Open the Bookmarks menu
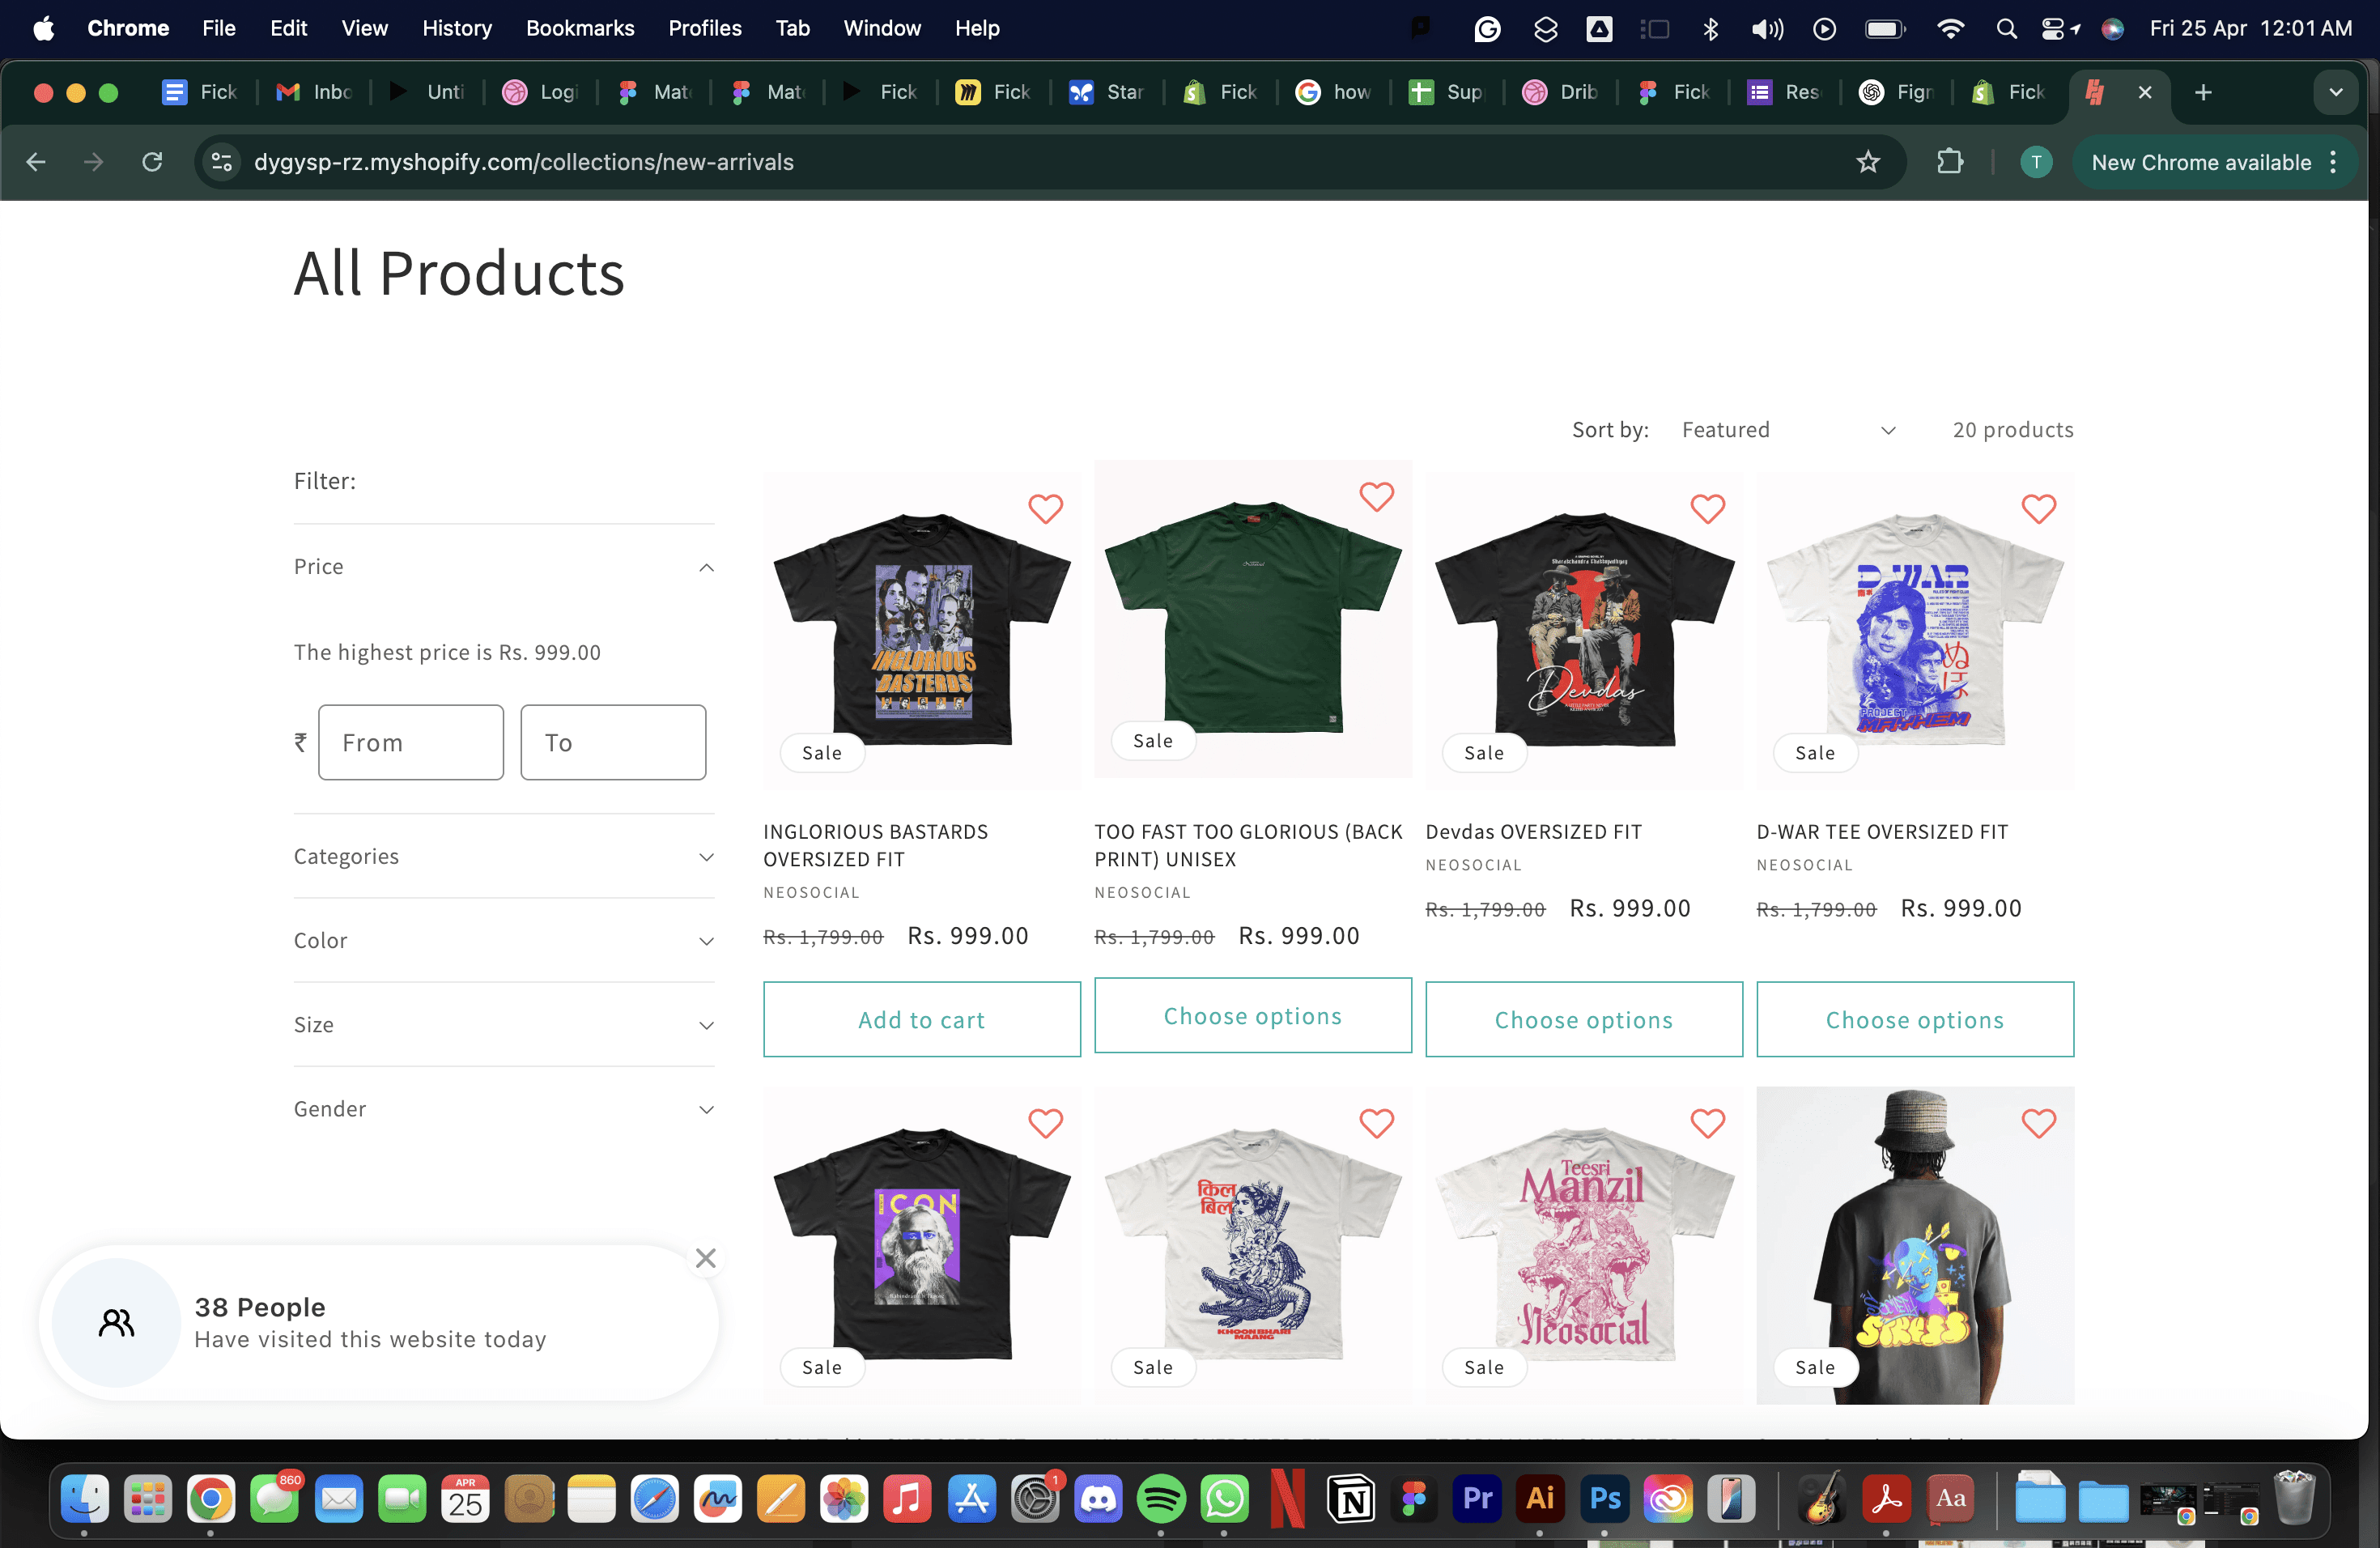The image size is (2380, 1548). pos(580,28)
